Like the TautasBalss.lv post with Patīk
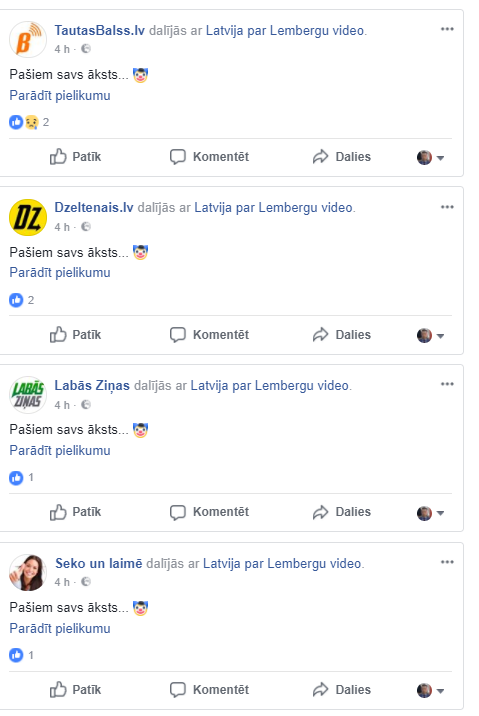Viewport: 479px width, 716px height. pyautogui.click(x=75, y=157)
